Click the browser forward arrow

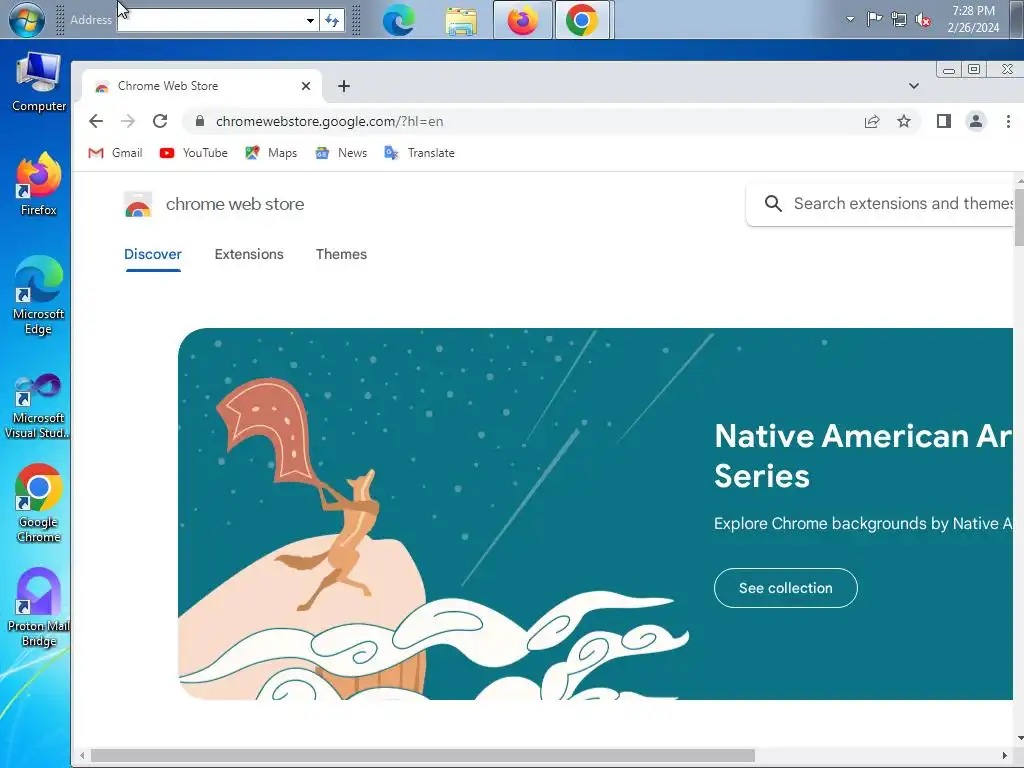pyautogui.click(x=128, y=121)
